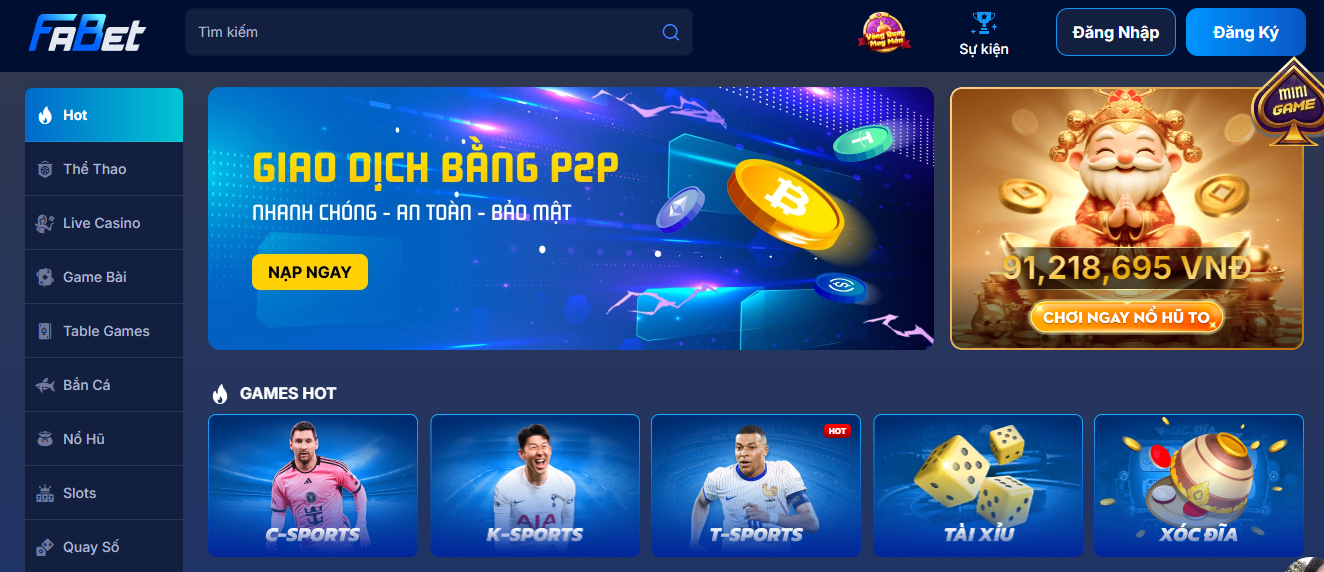Open Bắn Cá fish games
The height and width of the screenshot is (572, 1324).
(x=104, y=385)
